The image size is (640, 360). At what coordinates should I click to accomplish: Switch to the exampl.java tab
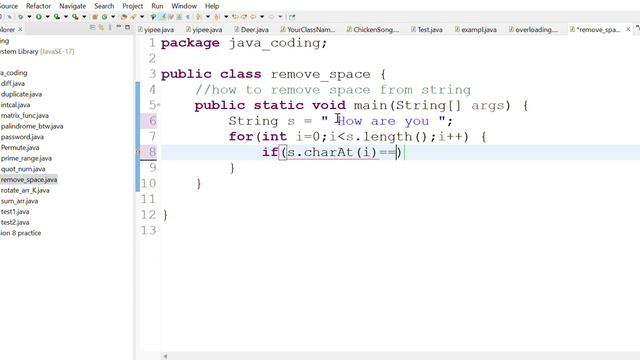click(476, 29)
